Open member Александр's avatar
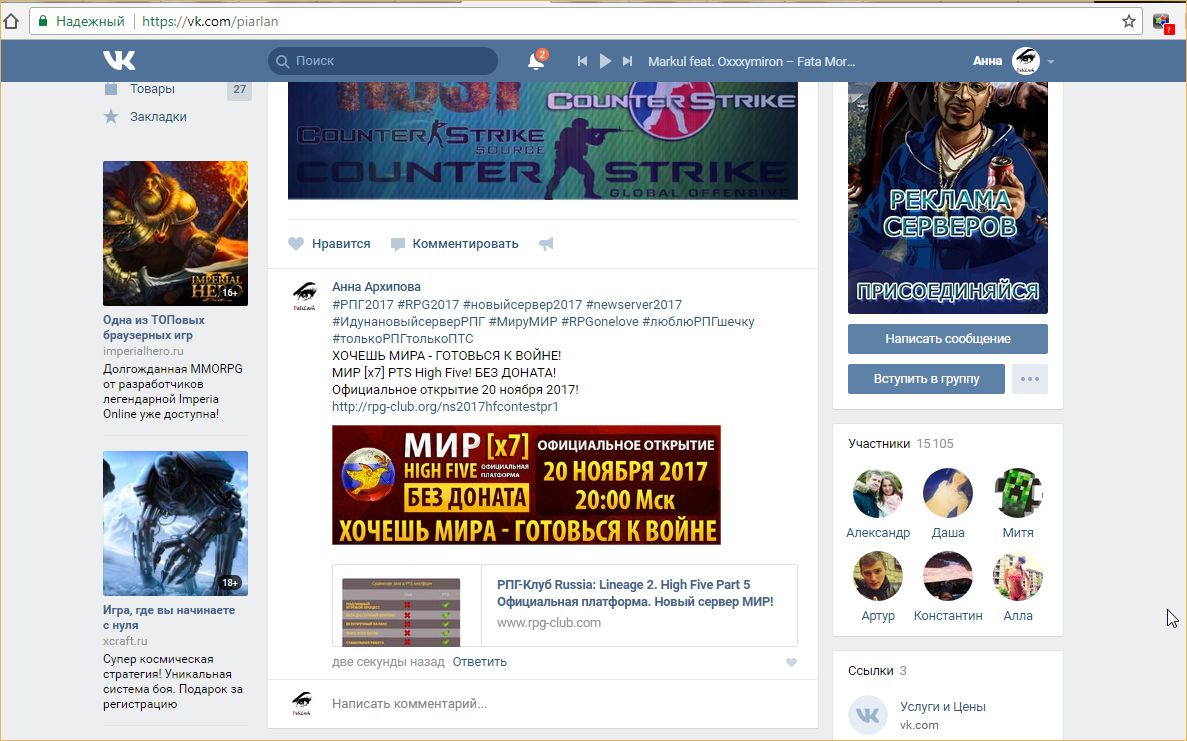 tap(878, 493)
